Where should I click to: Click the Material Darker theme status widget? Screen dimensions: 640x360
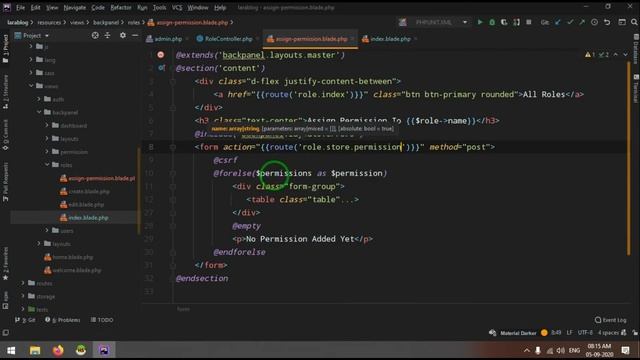click(518, 333)
